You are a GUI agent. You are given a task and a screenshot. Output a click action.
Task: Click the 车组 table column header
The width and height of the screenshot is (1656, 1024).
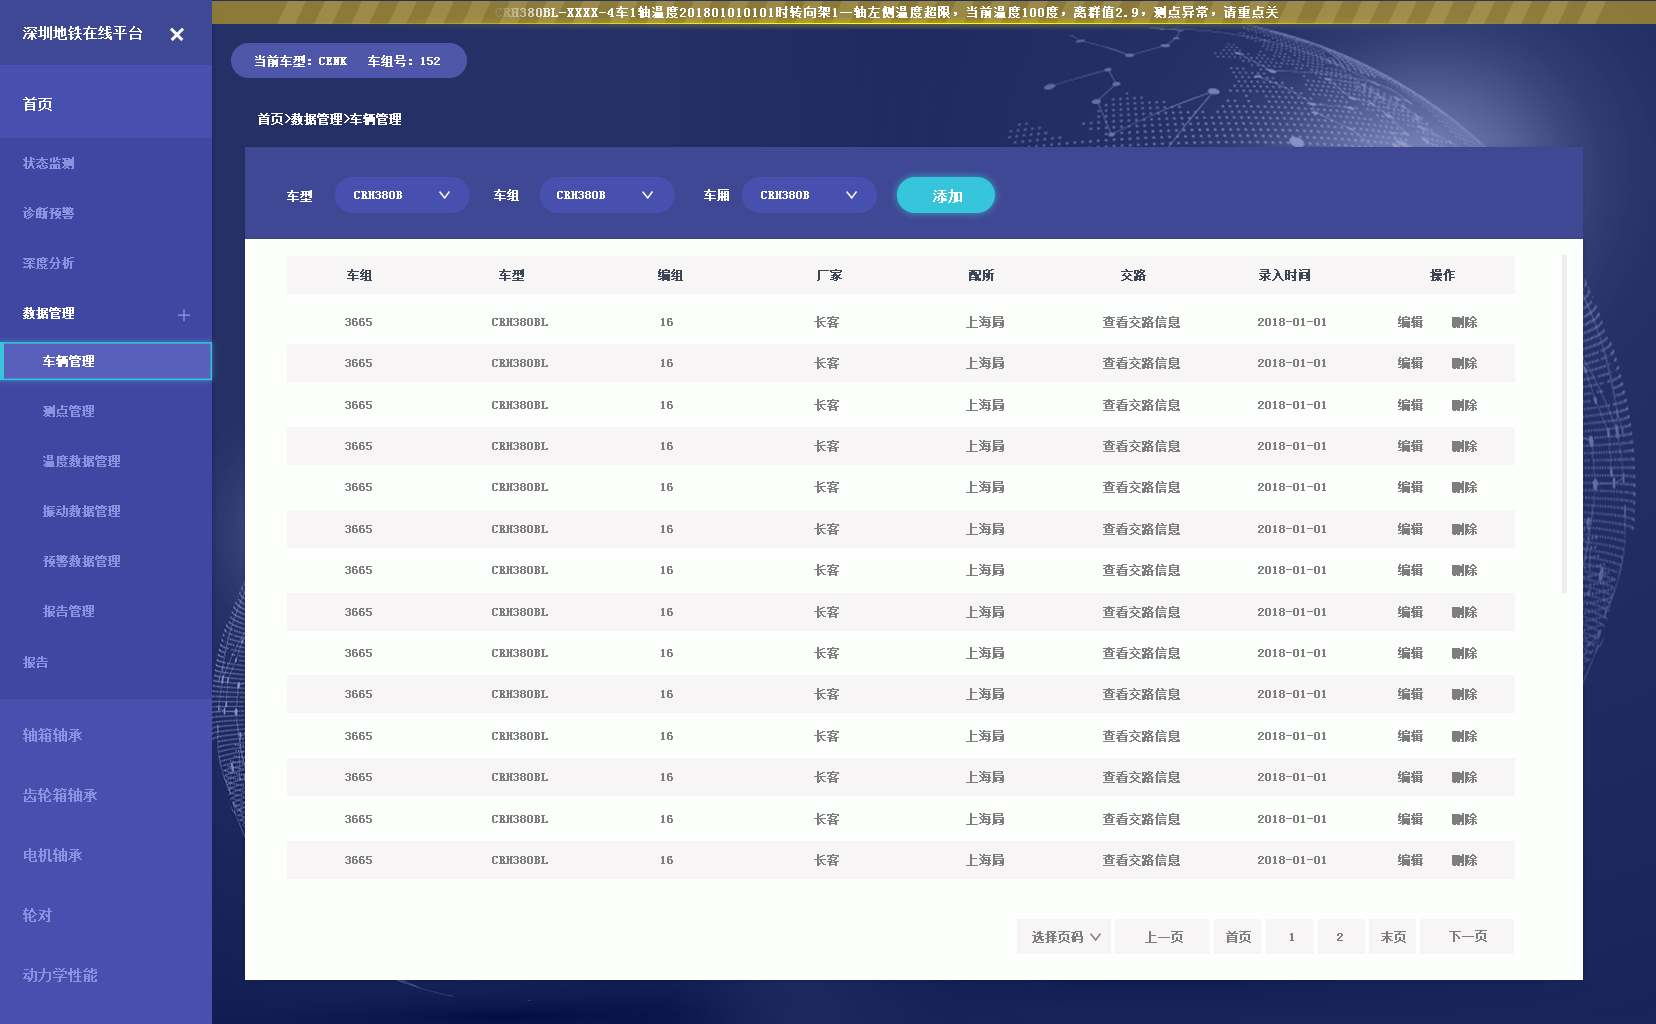359,275
